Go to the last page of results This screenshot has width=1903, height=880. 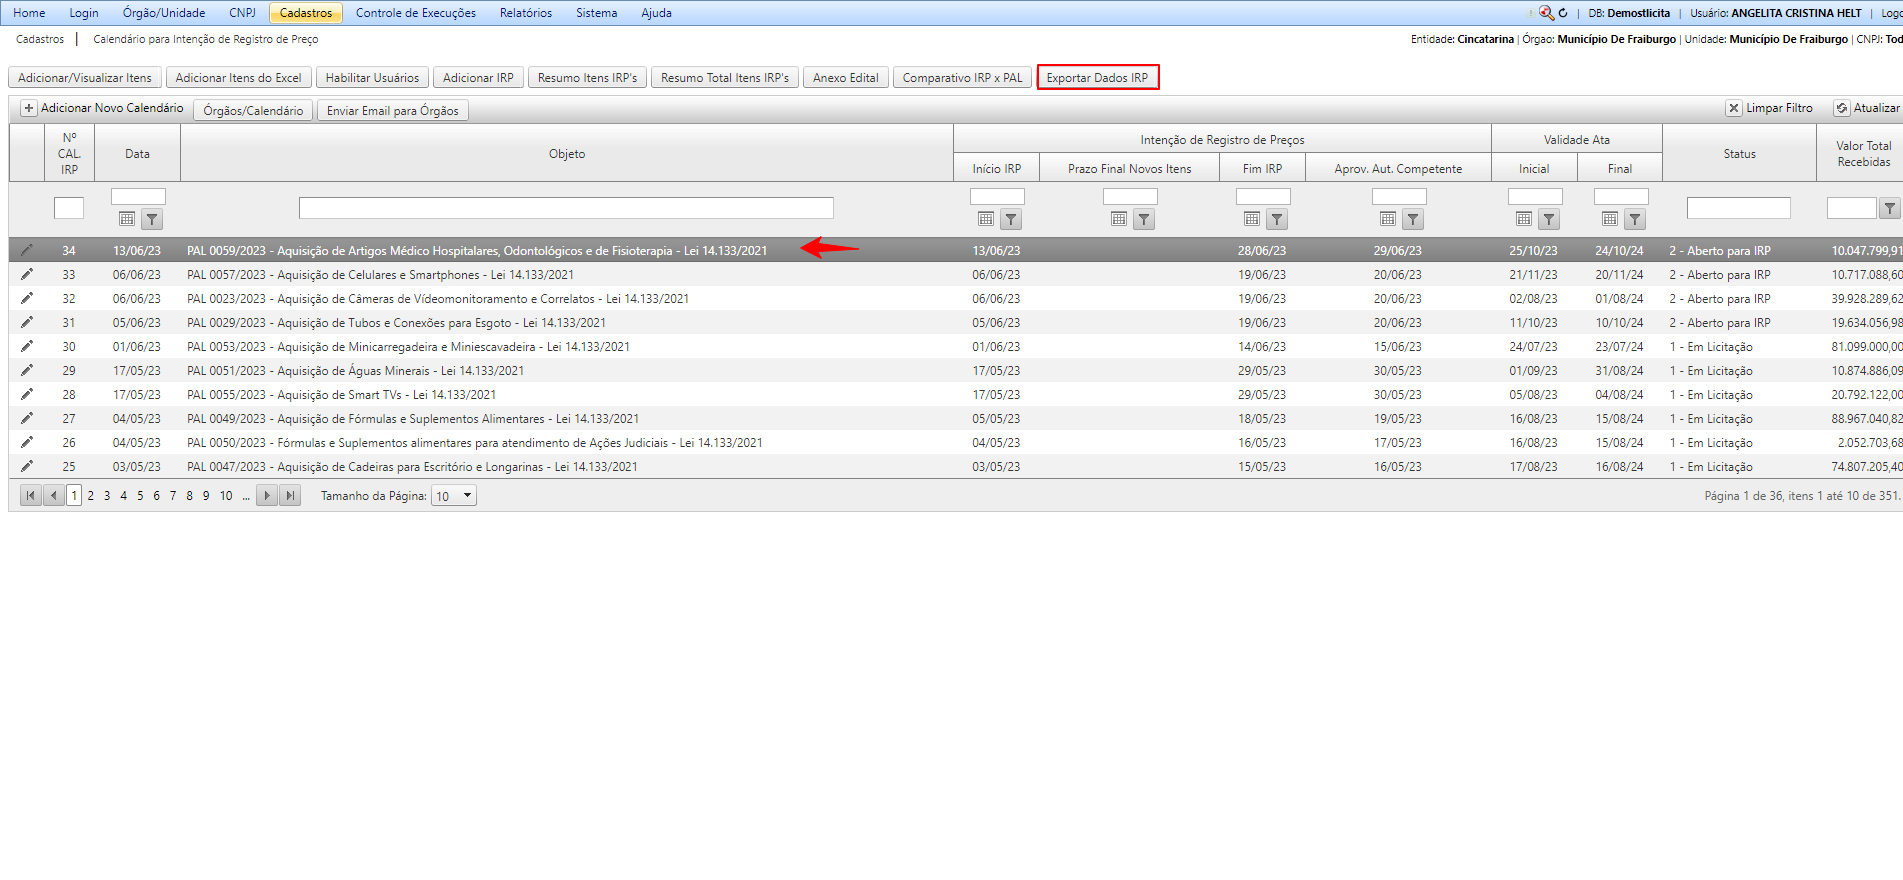tap(290, 495)
